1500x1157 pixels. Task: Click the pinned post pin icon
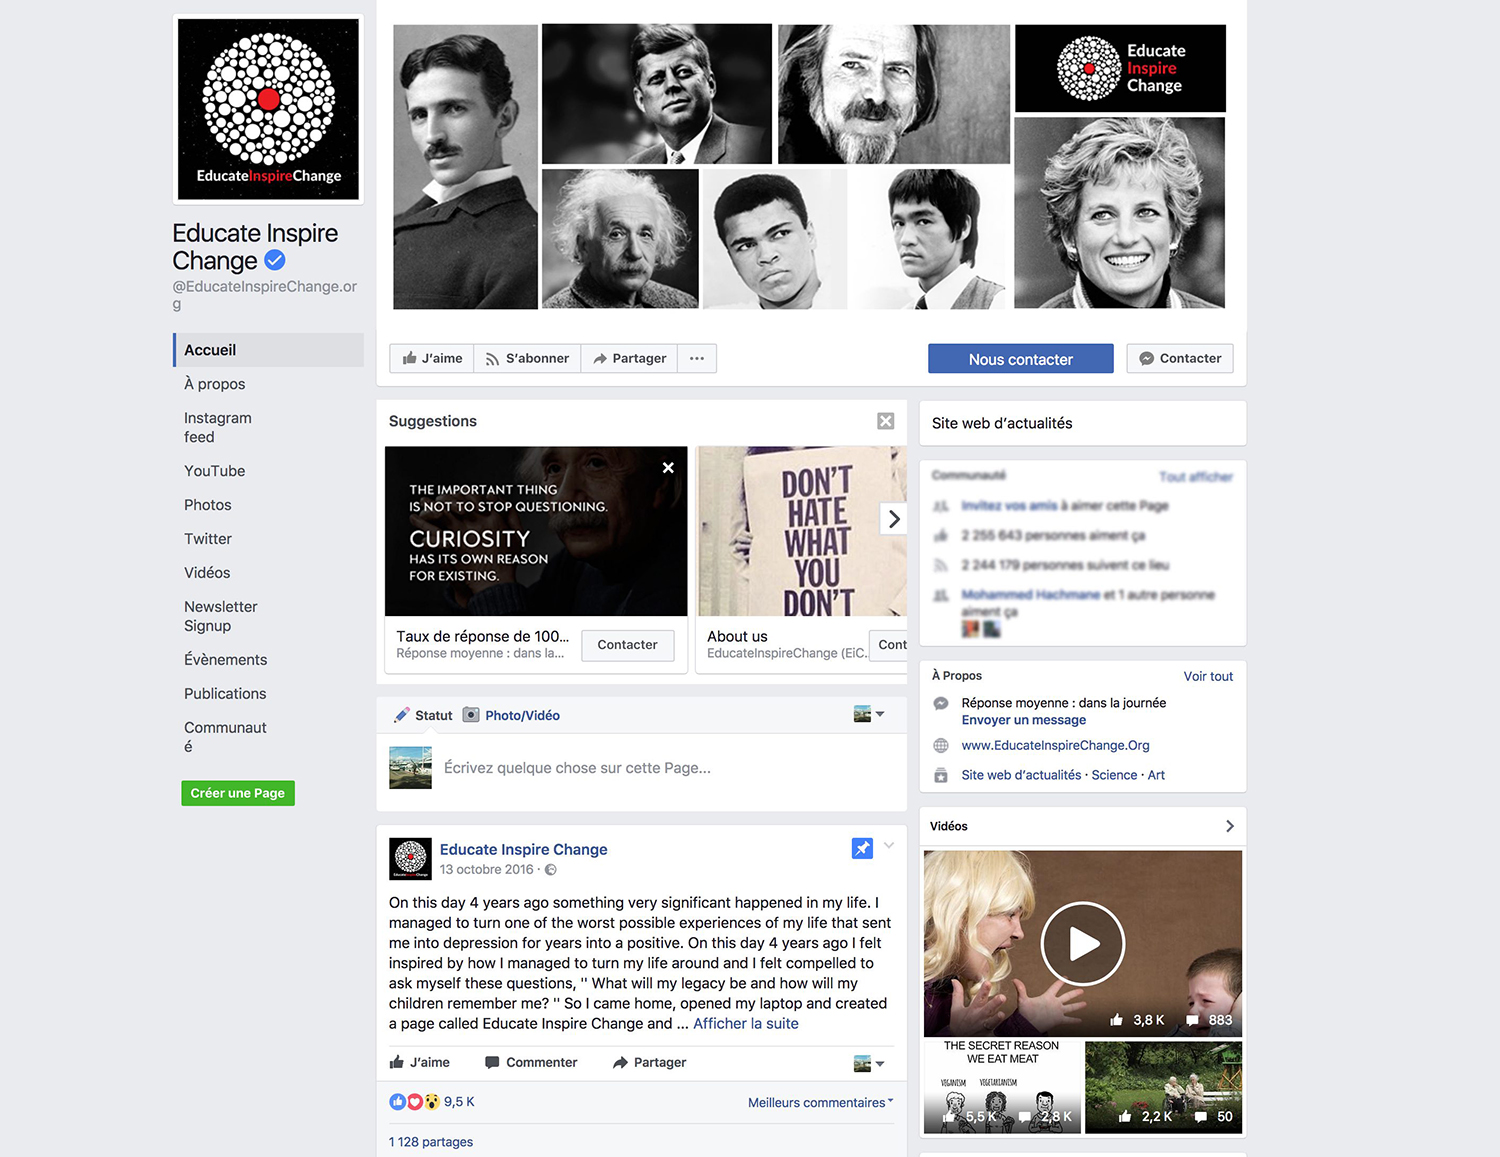[x=862, y=848]
